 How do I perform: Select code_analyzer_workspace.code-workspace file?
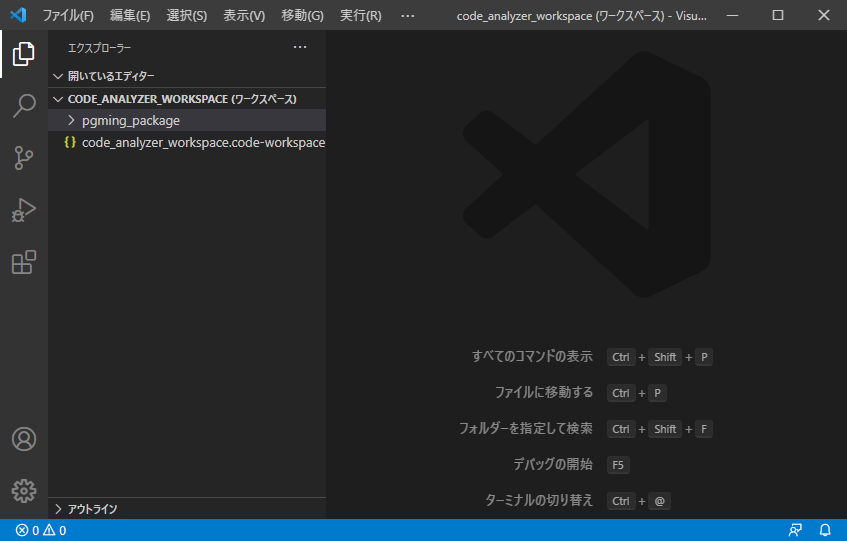(x=187, y=142)
